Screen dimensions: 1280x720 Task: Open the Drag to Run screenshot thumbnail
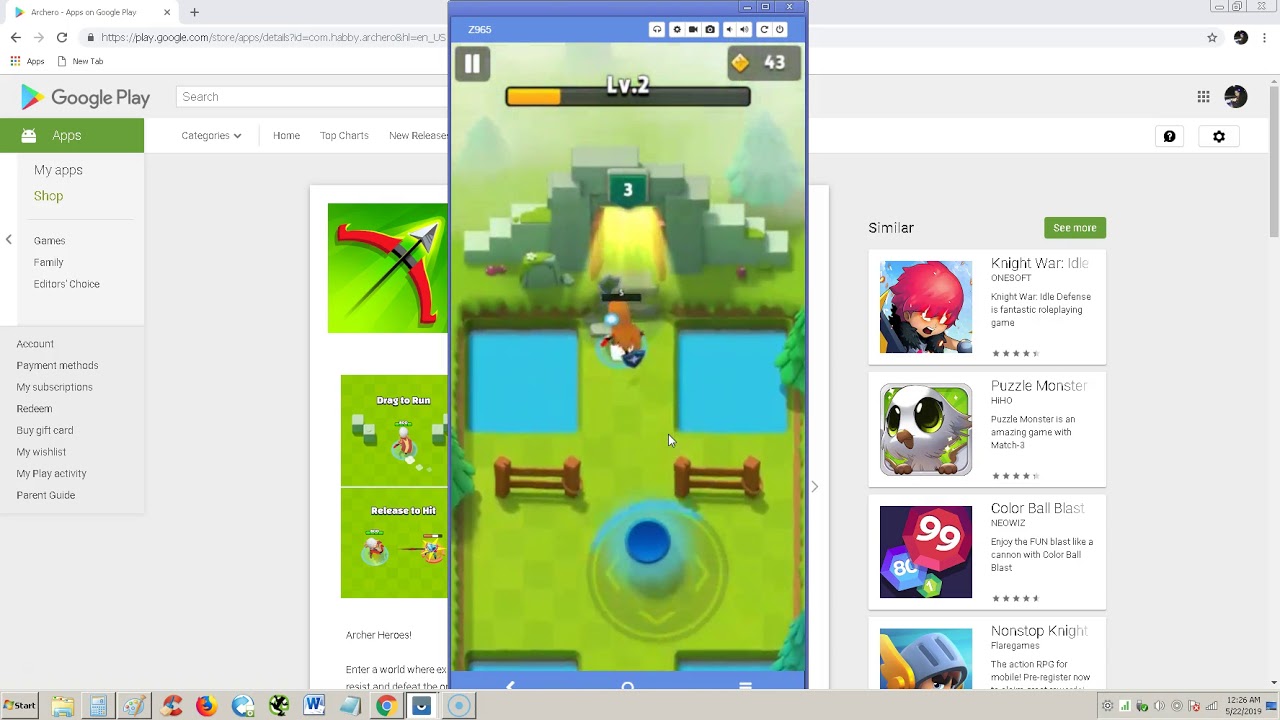point(394,431)
